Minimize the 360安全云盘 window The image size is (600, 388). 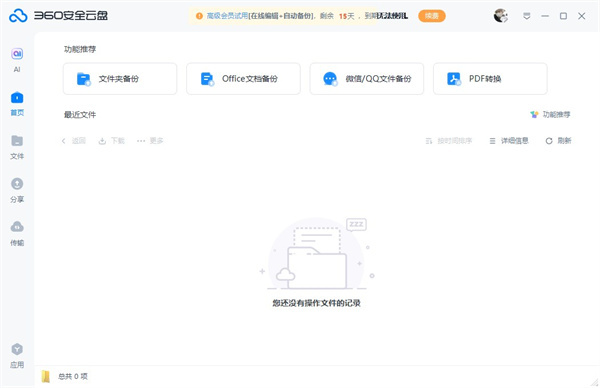pos(545,16)
